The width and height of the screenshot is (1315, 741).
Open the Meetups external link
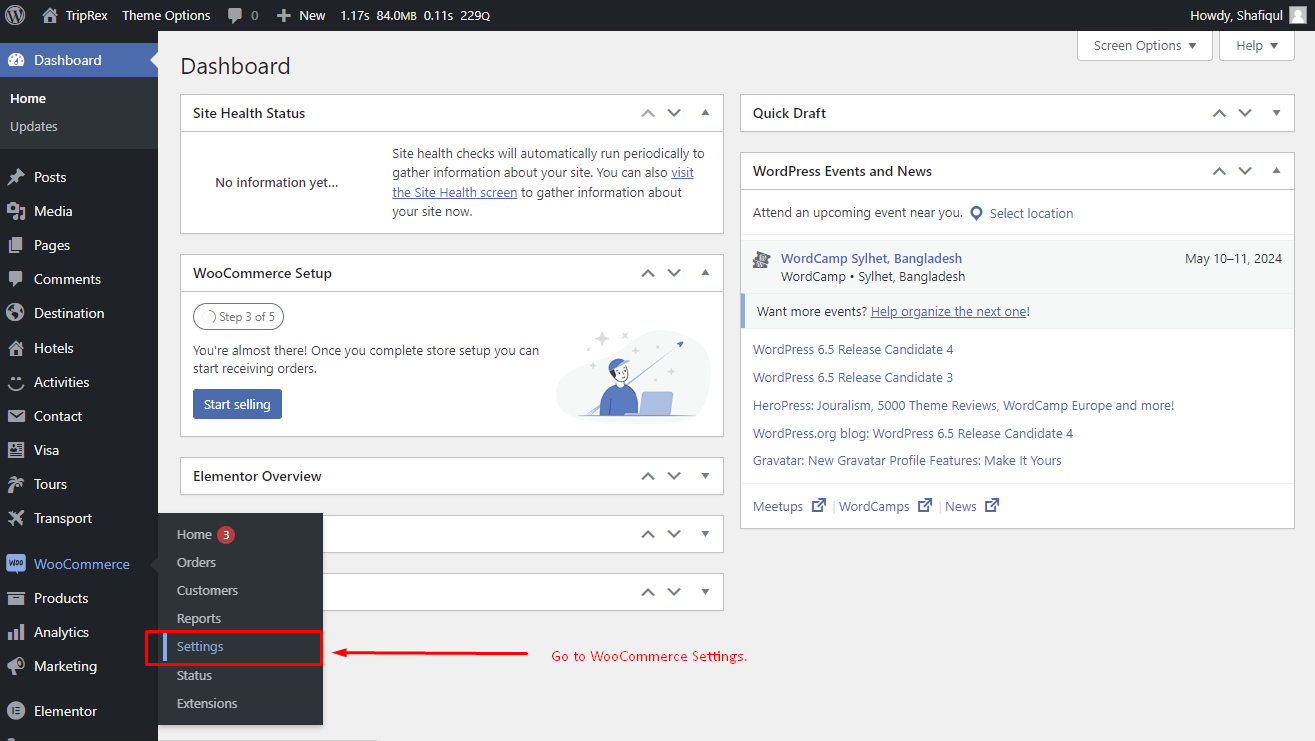pyautogui.click(x=789, y=506)
